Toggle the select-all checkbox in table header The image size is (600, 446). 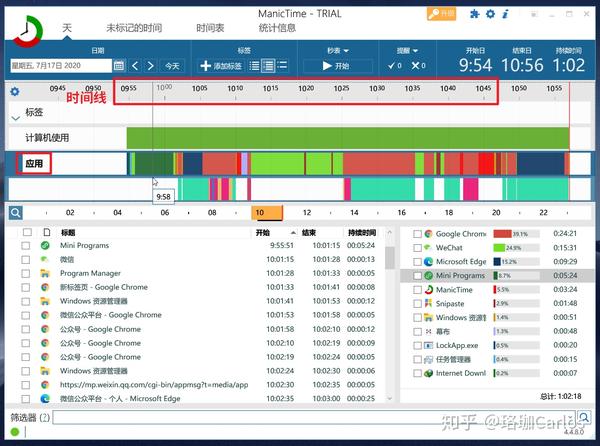tap(27, 232)
